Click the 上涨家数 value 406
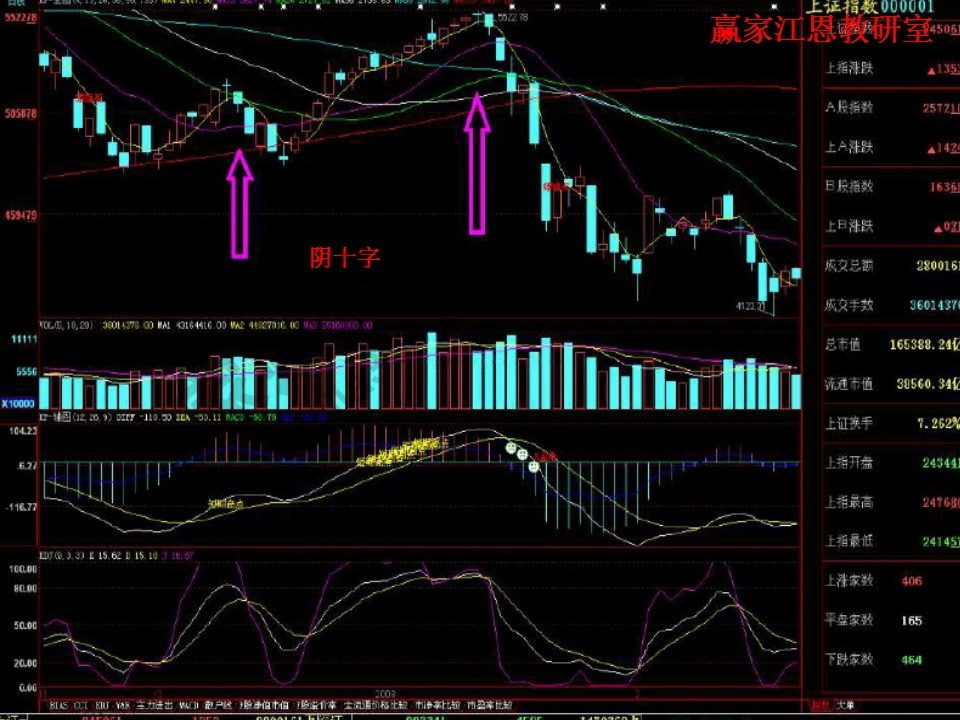This screenshot has width=960, height=720. [911, 581]
